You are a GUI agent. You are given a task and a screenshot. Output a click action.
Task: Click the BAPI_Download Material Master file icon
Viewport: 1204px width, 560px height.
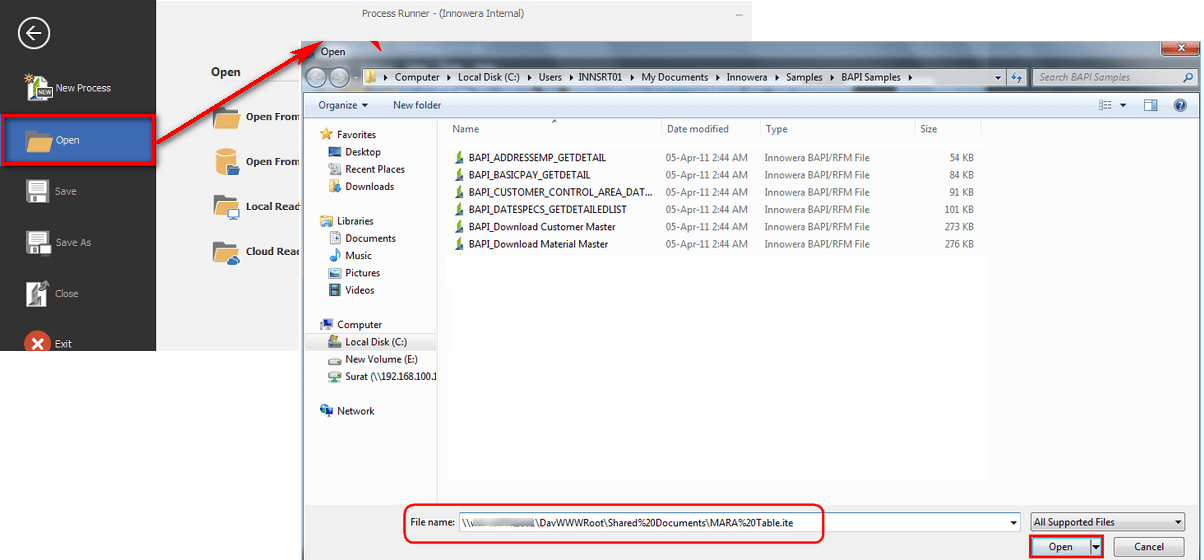[459, 244]
